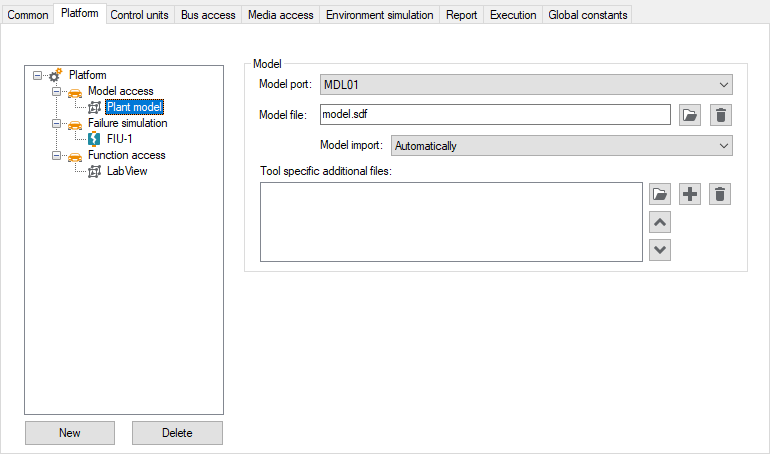770x454 pixels.
Task: Click the Model file input field
Action: click(495, 114)
